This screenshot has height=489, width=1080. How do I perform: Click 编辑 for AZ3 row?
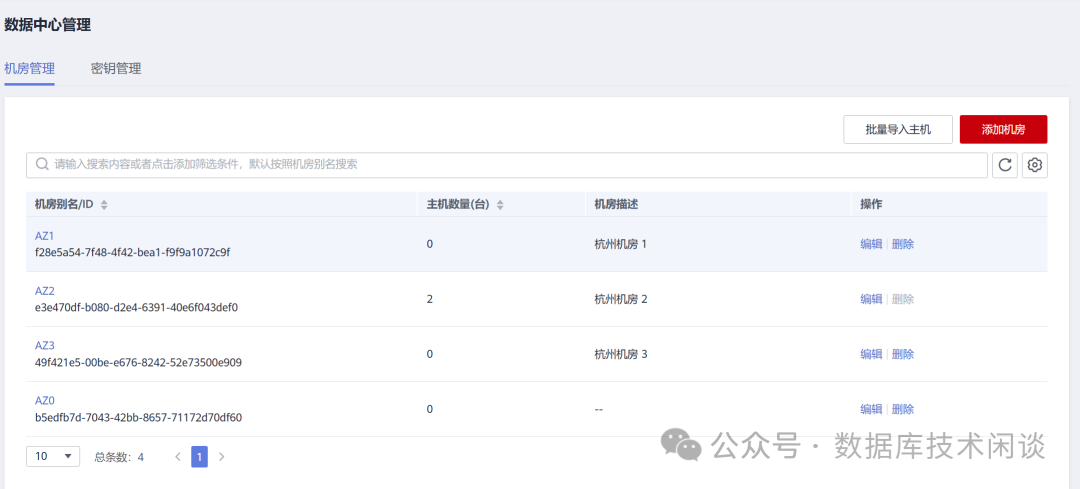point(871,354)
